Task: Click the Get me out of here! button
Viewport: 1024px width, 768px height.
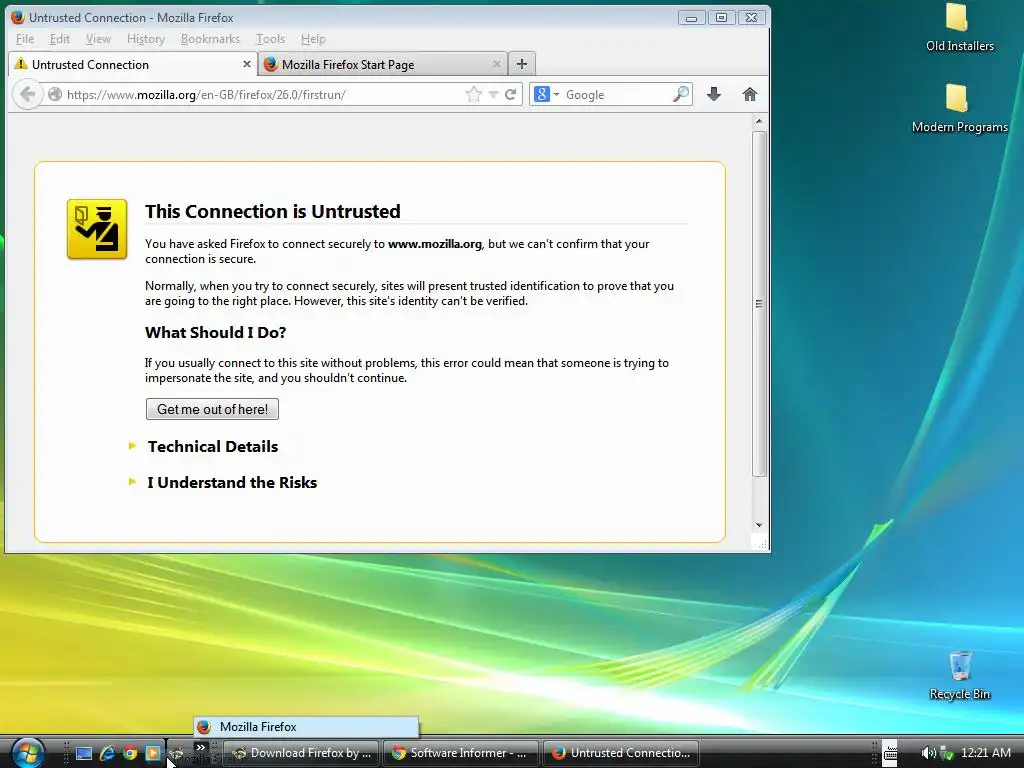Action: pos(212,409)
